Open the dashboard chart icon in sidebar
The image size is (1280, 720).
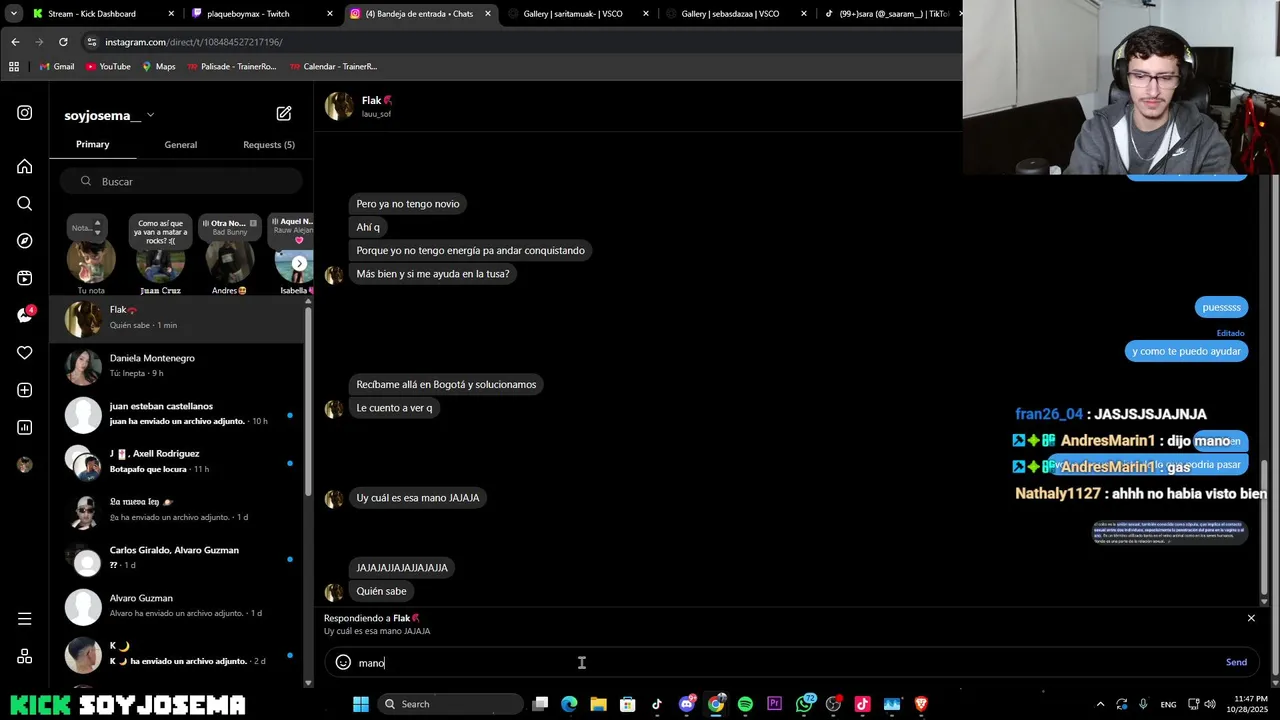tap(25, 427)
